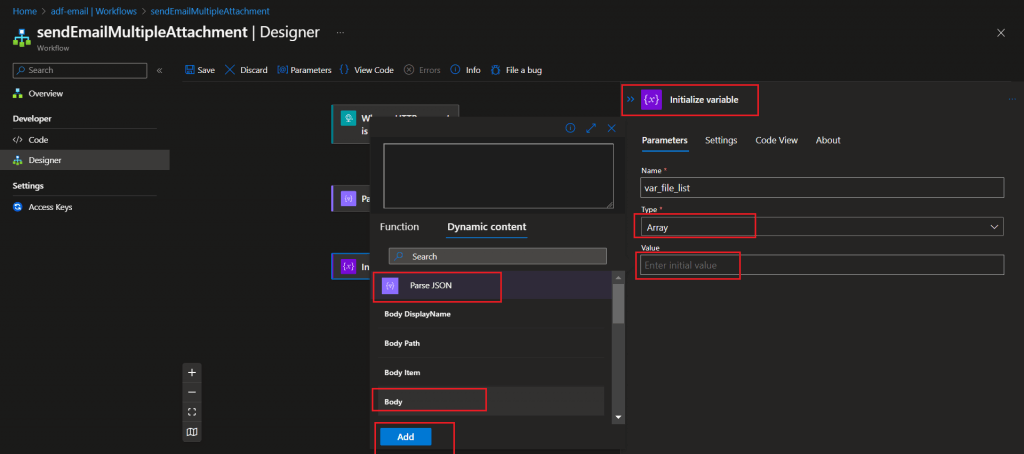
Task: Collapse the Parse JSON group header
Action: coord(490,285)
